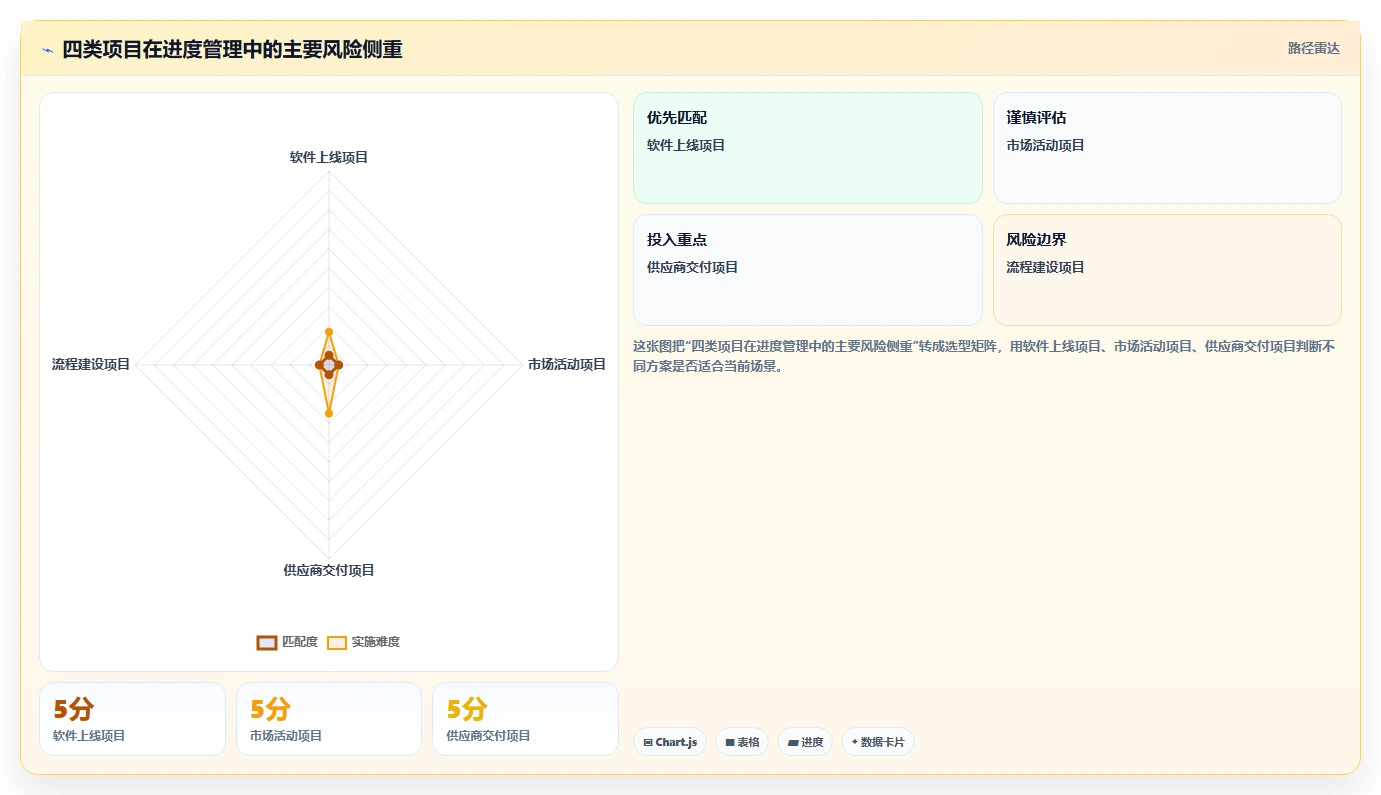This screenshot has width=1381, height=795.
Task: Click the 5分 score above 供应商交付项目
Action: point(466,709)
